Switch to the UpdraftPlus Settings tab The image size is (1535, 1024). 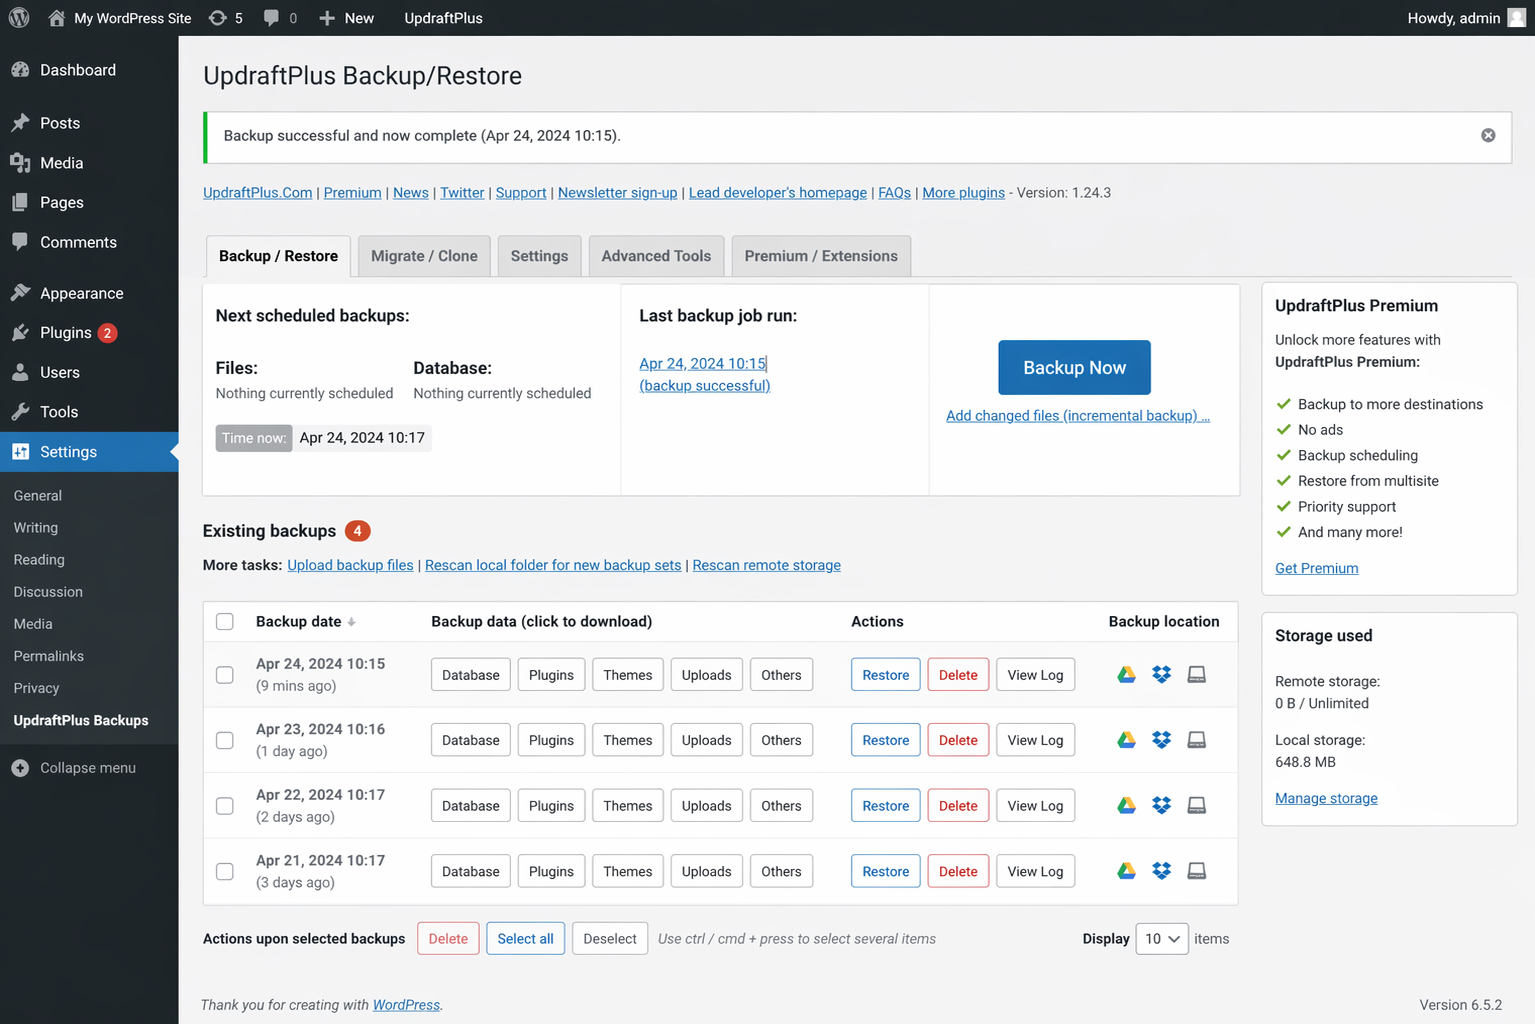click(x=539, y=256)
